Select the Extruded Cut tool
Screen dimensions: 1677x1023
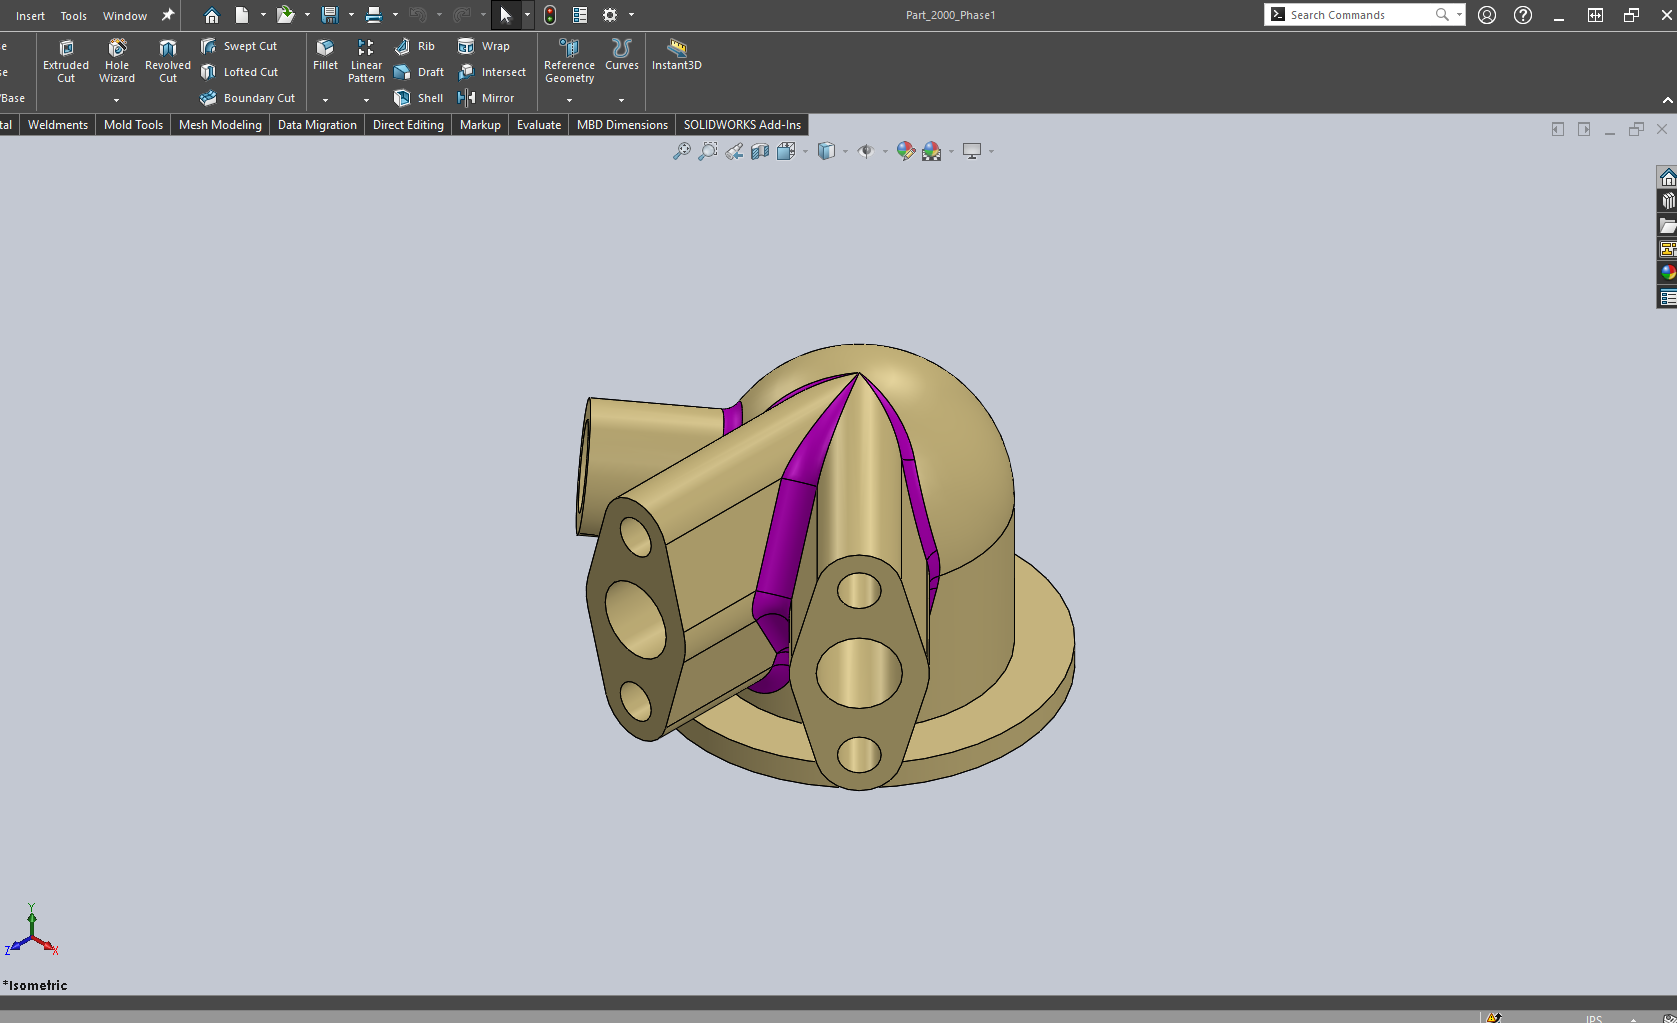click(66, 61)
